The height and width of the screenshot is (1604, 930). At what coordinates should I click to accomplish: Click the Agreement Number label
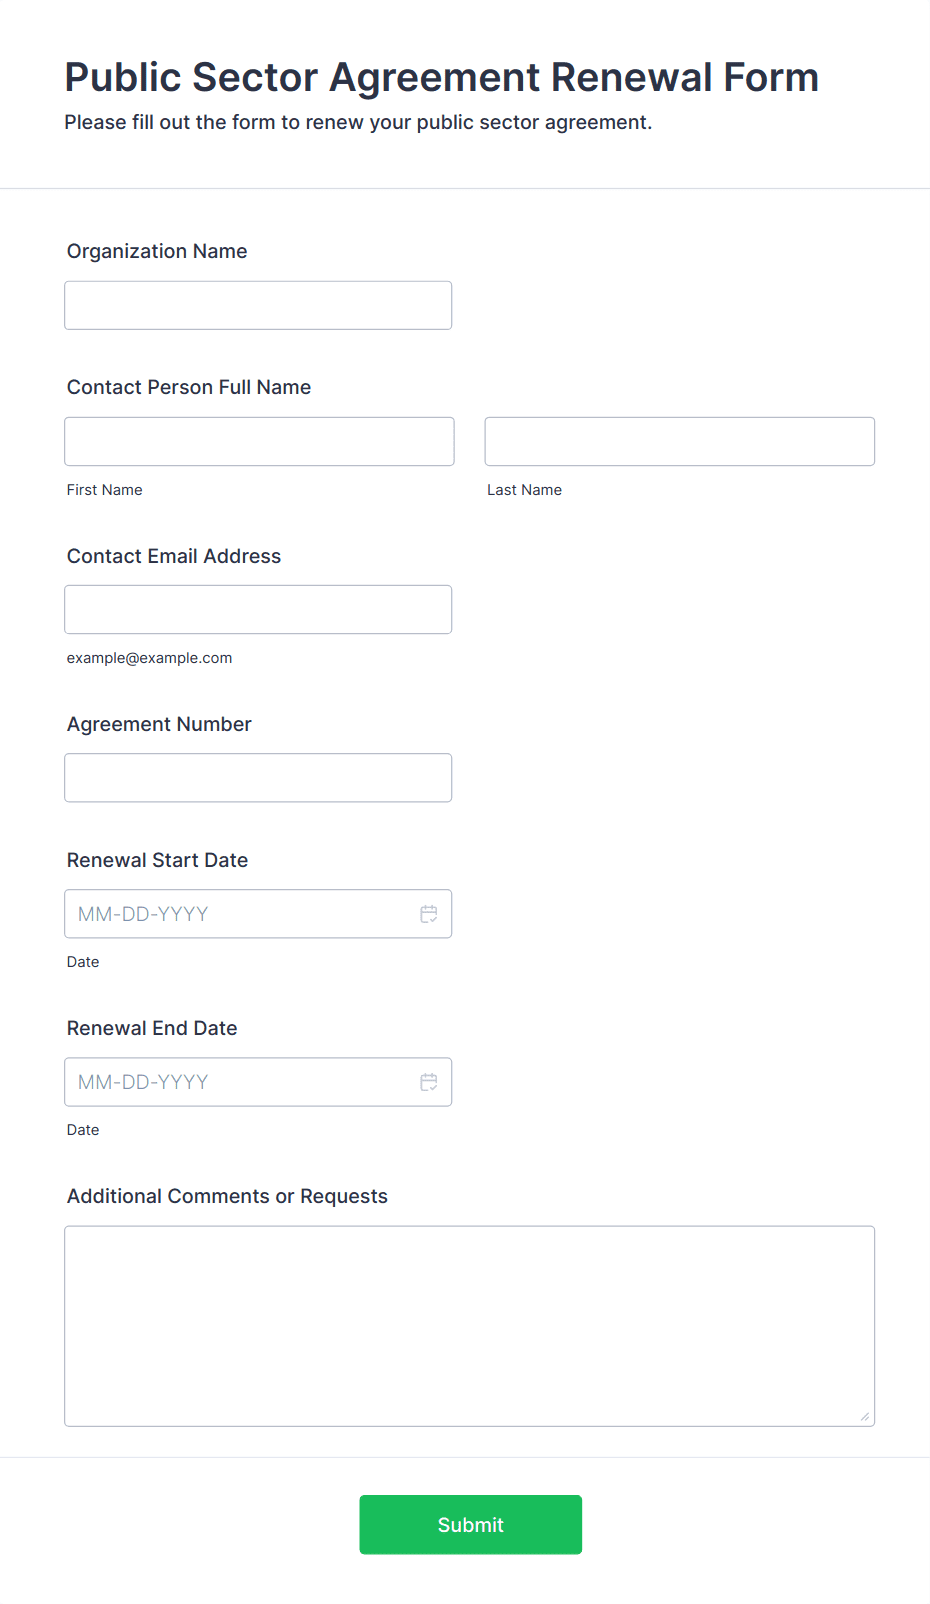click(x=159, y=724)
